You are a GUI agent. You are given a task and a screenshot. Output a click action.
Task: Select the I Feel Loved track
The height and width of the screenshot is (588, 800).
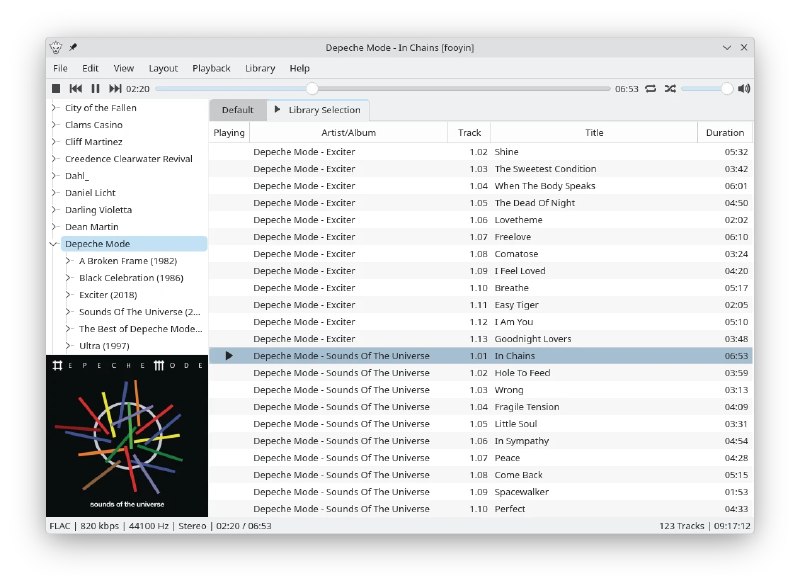(481, 271)
